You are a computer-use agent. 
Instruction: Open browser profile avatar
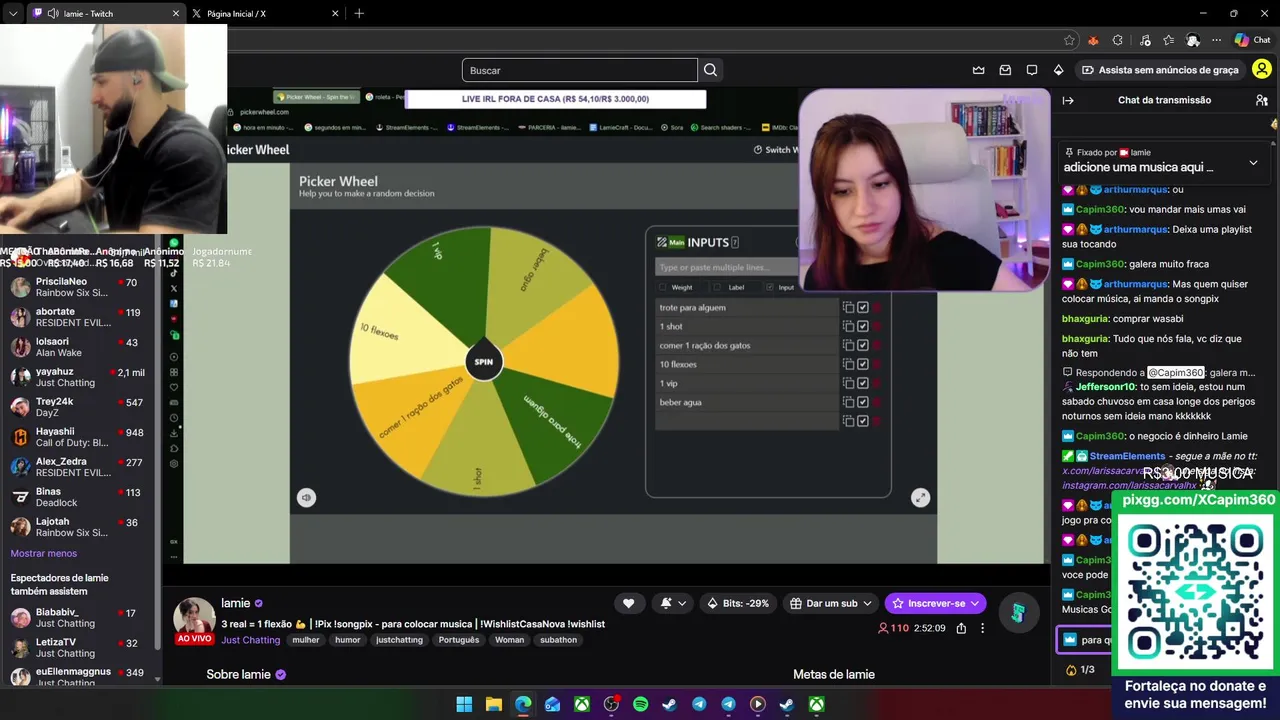pos(1193,40)
